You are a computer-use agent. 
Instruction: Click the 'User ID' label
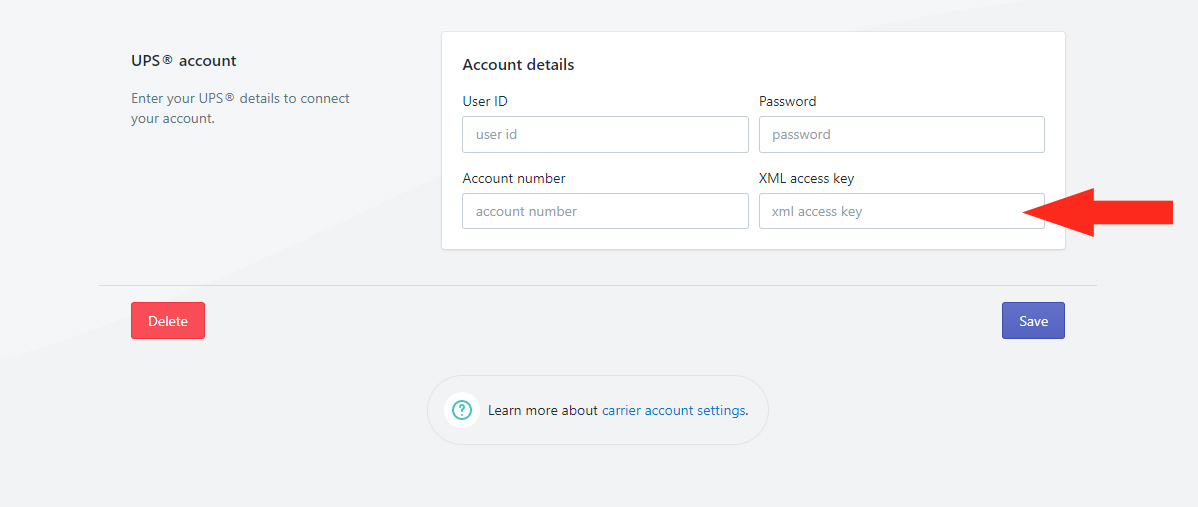[484, 101]
